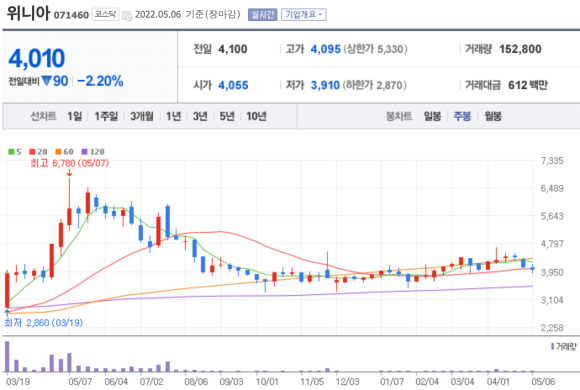Viewport: 580px width, 390px height.
Task: Click the 고가 value 4,095
Action: coord(326,49)
